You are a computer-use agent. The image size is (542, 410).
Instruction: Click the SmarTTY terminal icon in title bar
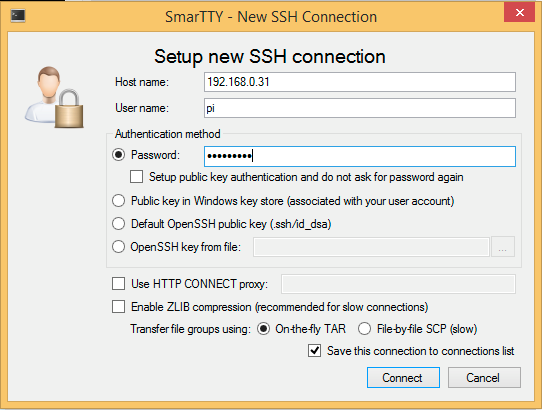tap(18, 16)
